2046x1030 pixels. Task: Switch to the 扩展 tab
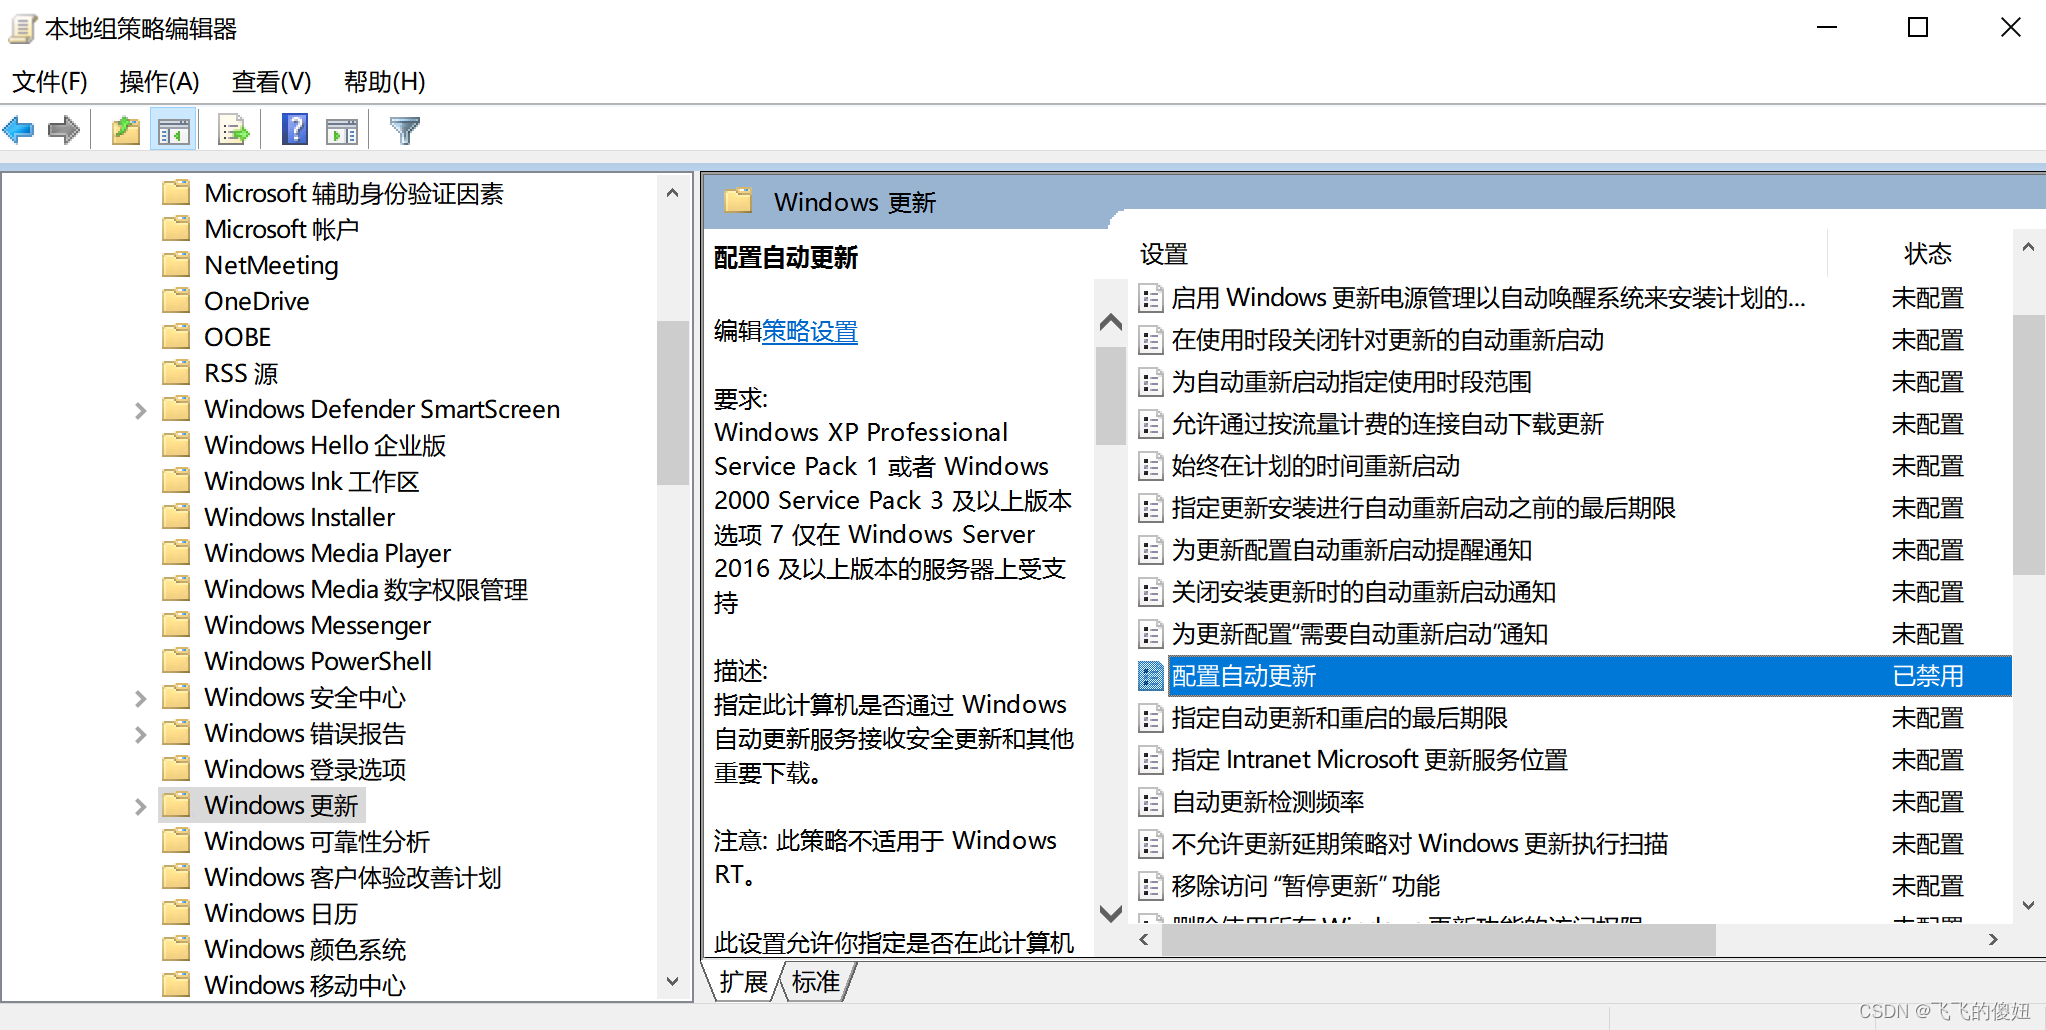click(x=743, y=982)
